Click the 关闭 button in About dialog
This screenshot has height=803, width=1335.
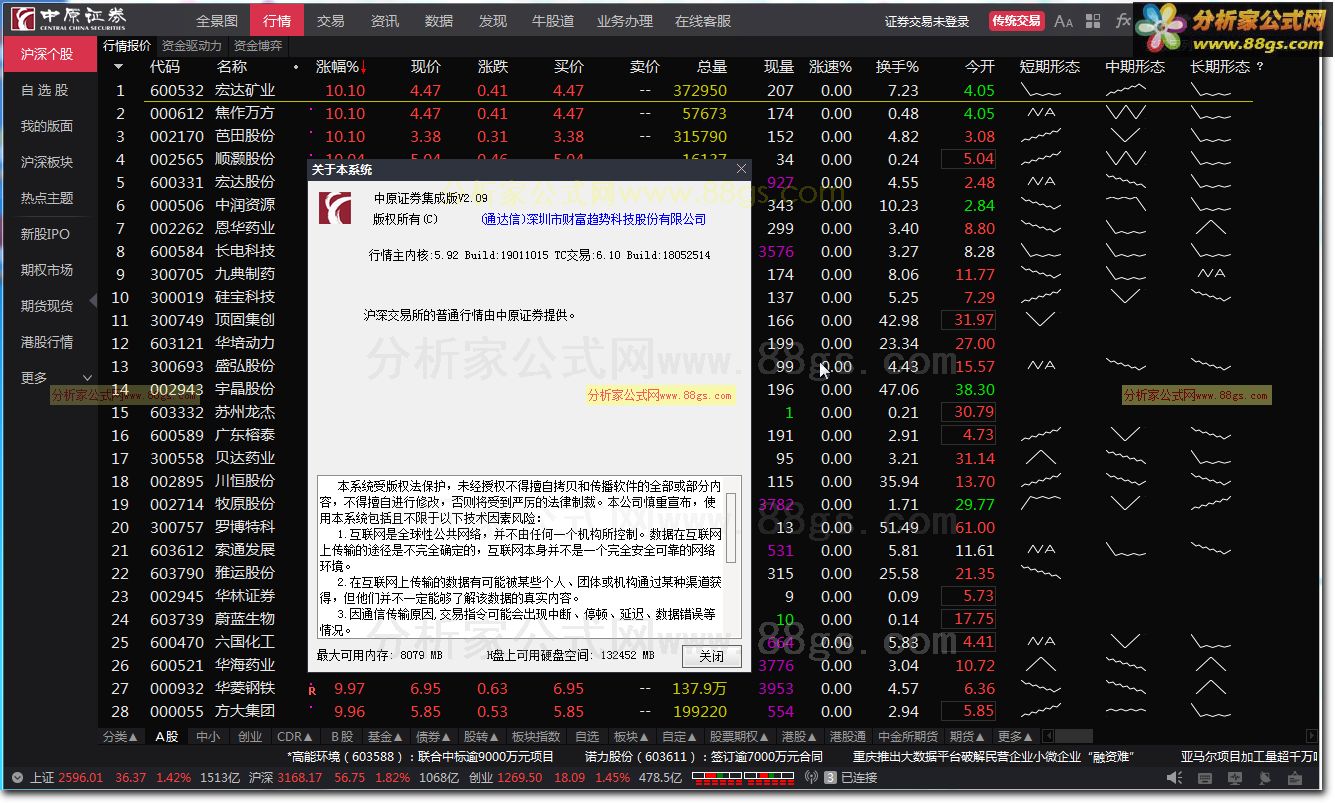click(x=712, y=656)
